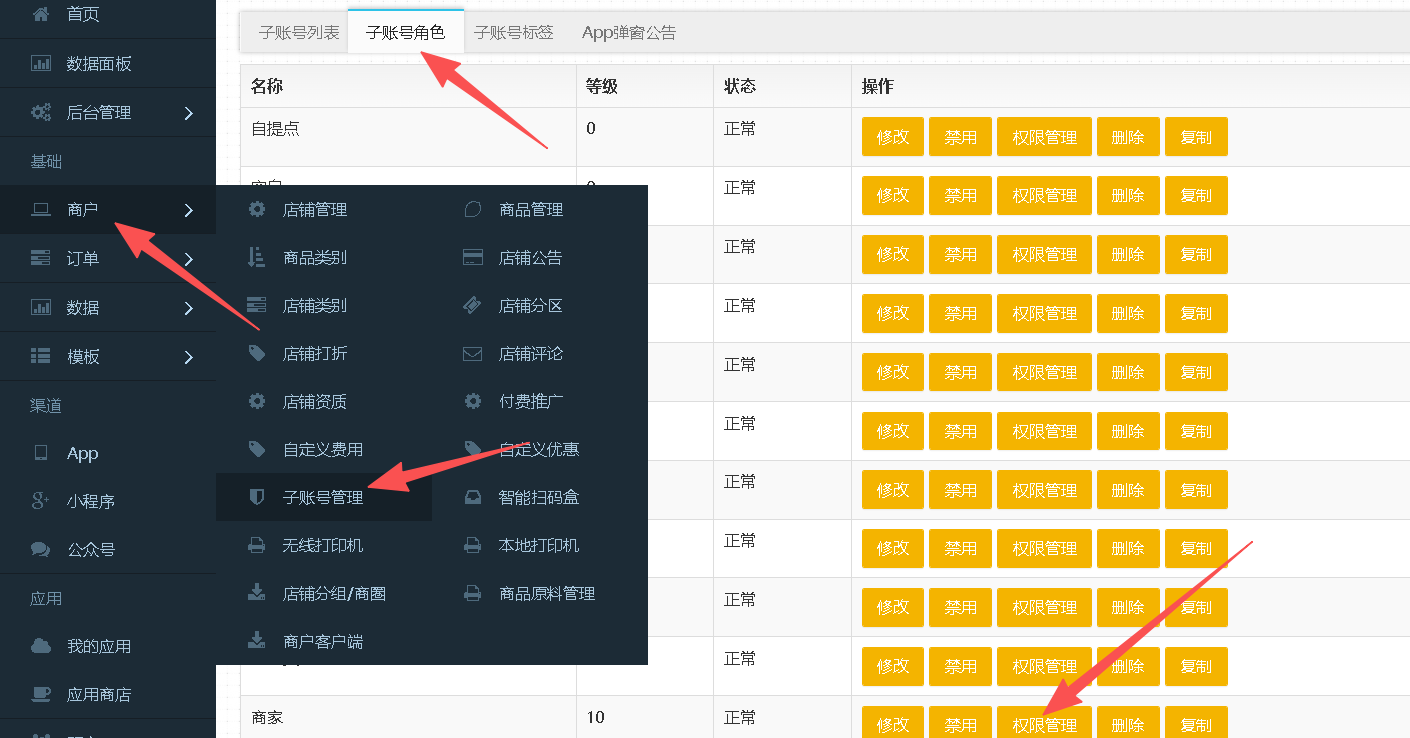Select 小程序 in the sidebar
This screenshot has height=738, width=1410.
[91, 502]
